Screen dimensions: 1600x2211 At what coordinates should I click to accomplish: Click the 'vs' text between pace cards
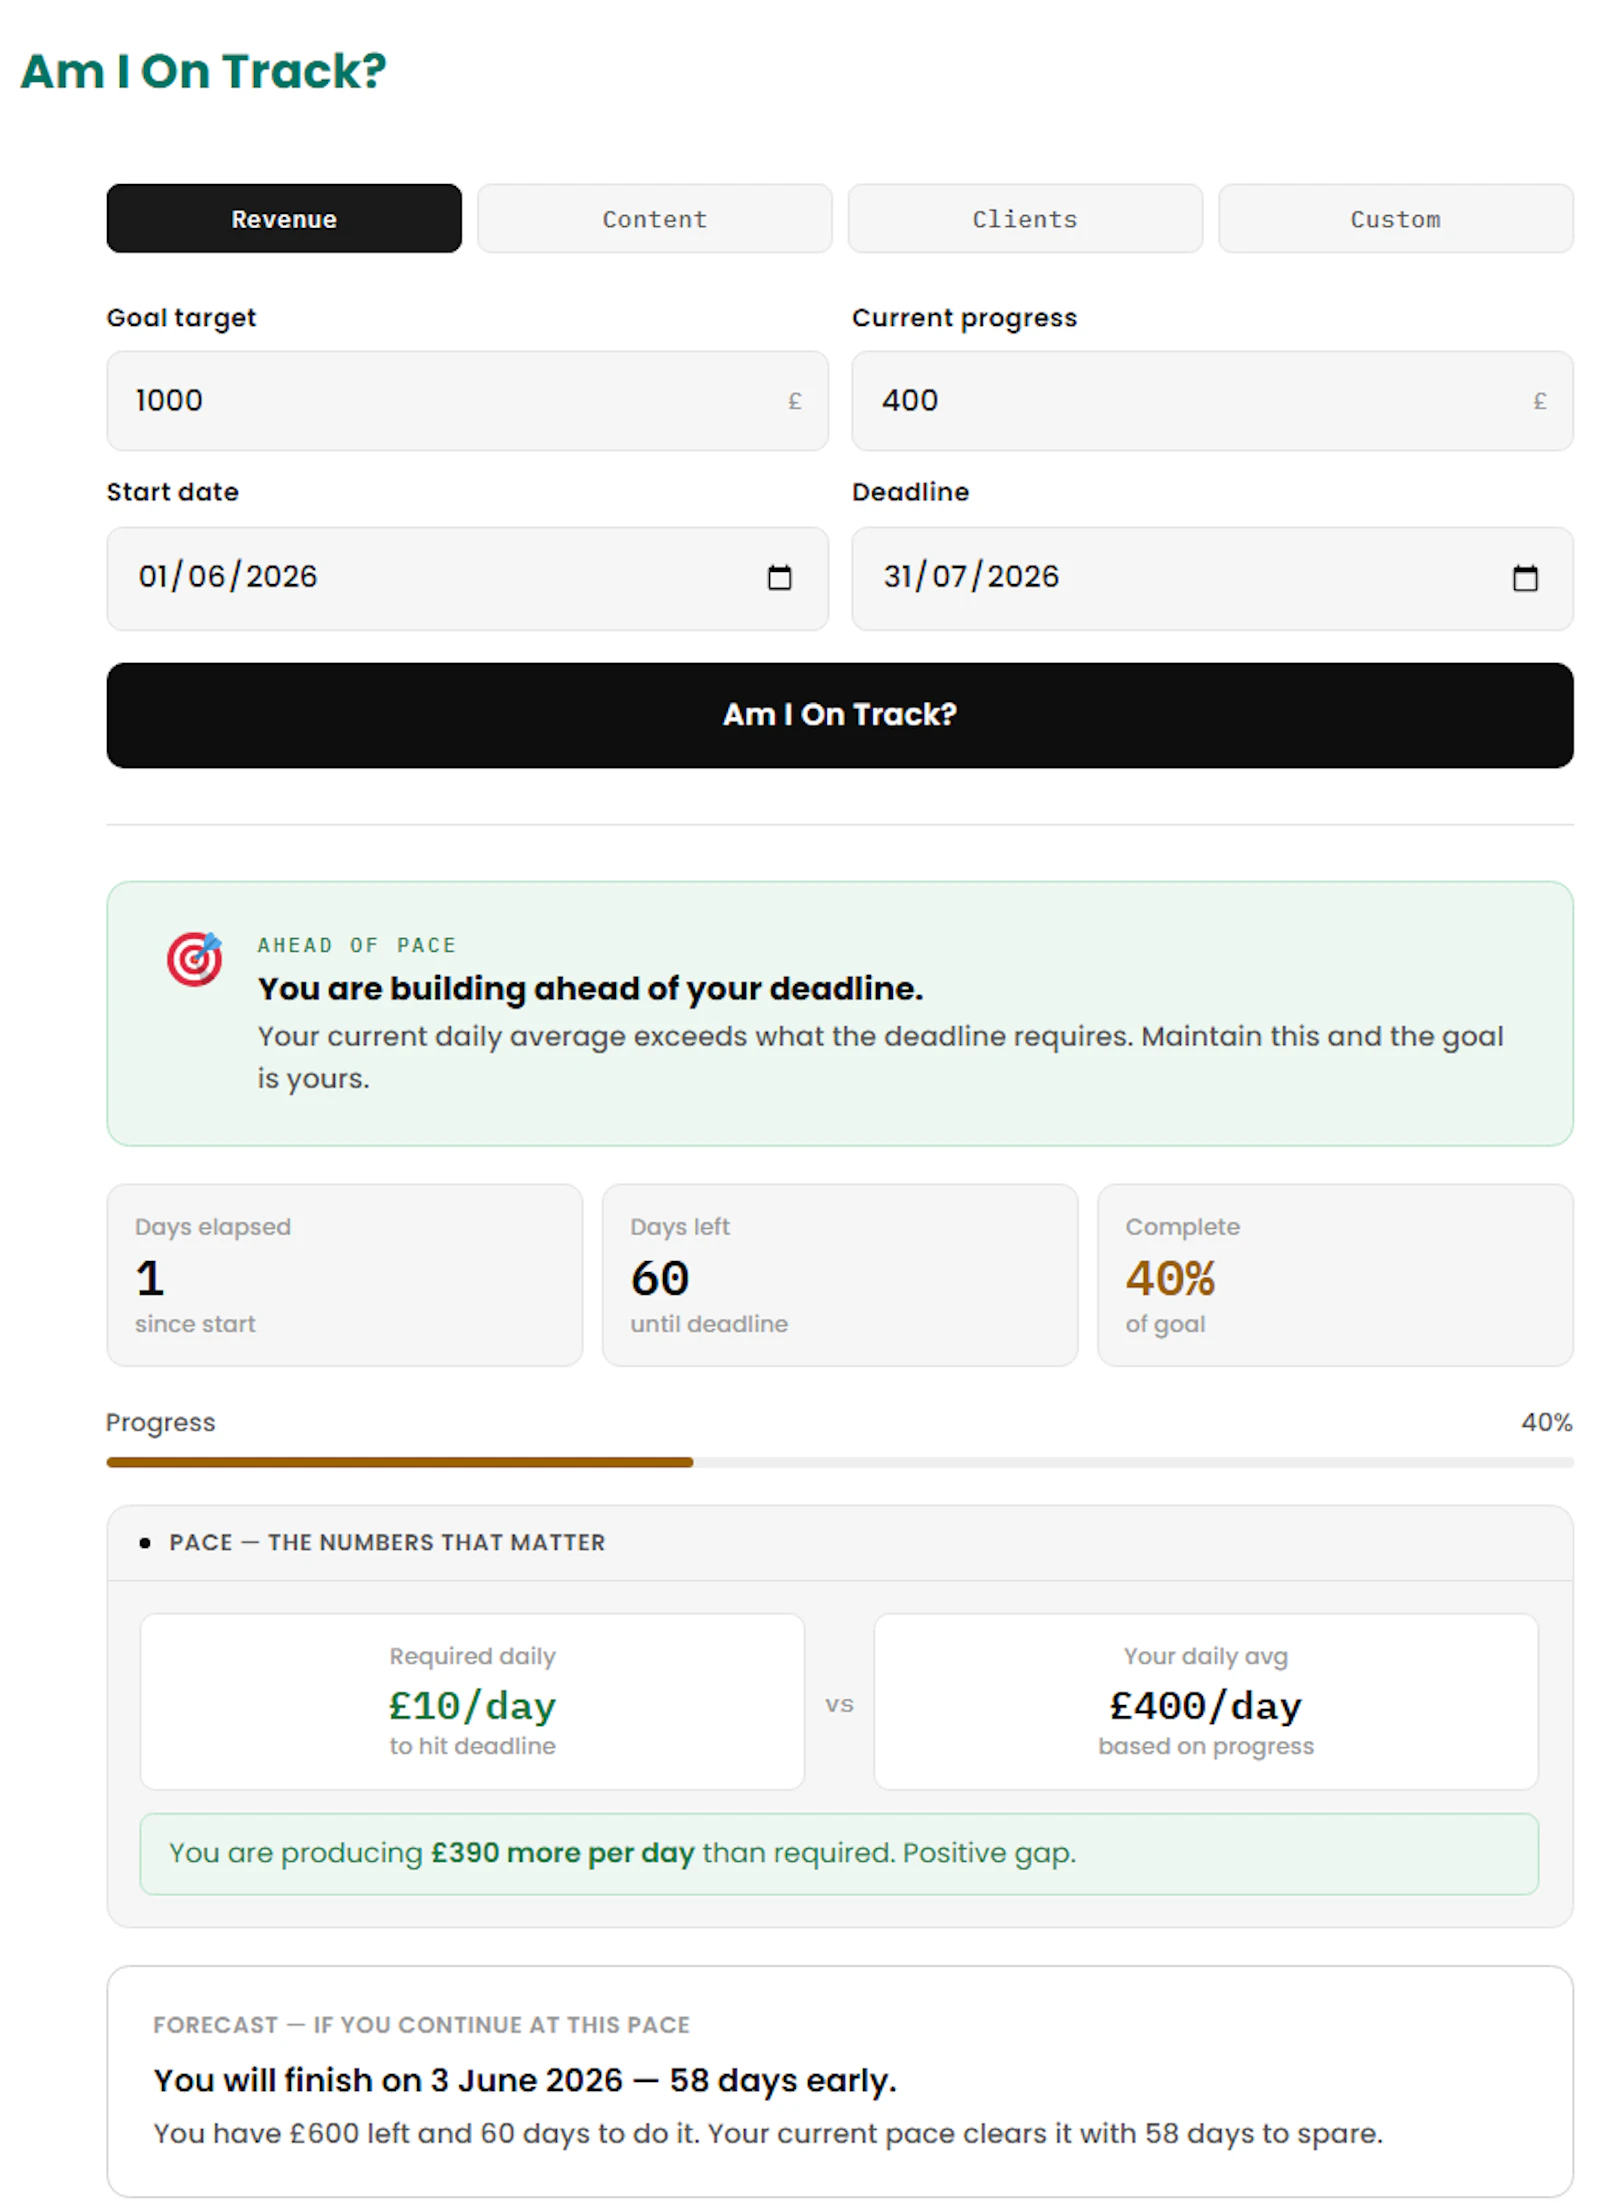pyautogui.click(x=839, y=1704)
